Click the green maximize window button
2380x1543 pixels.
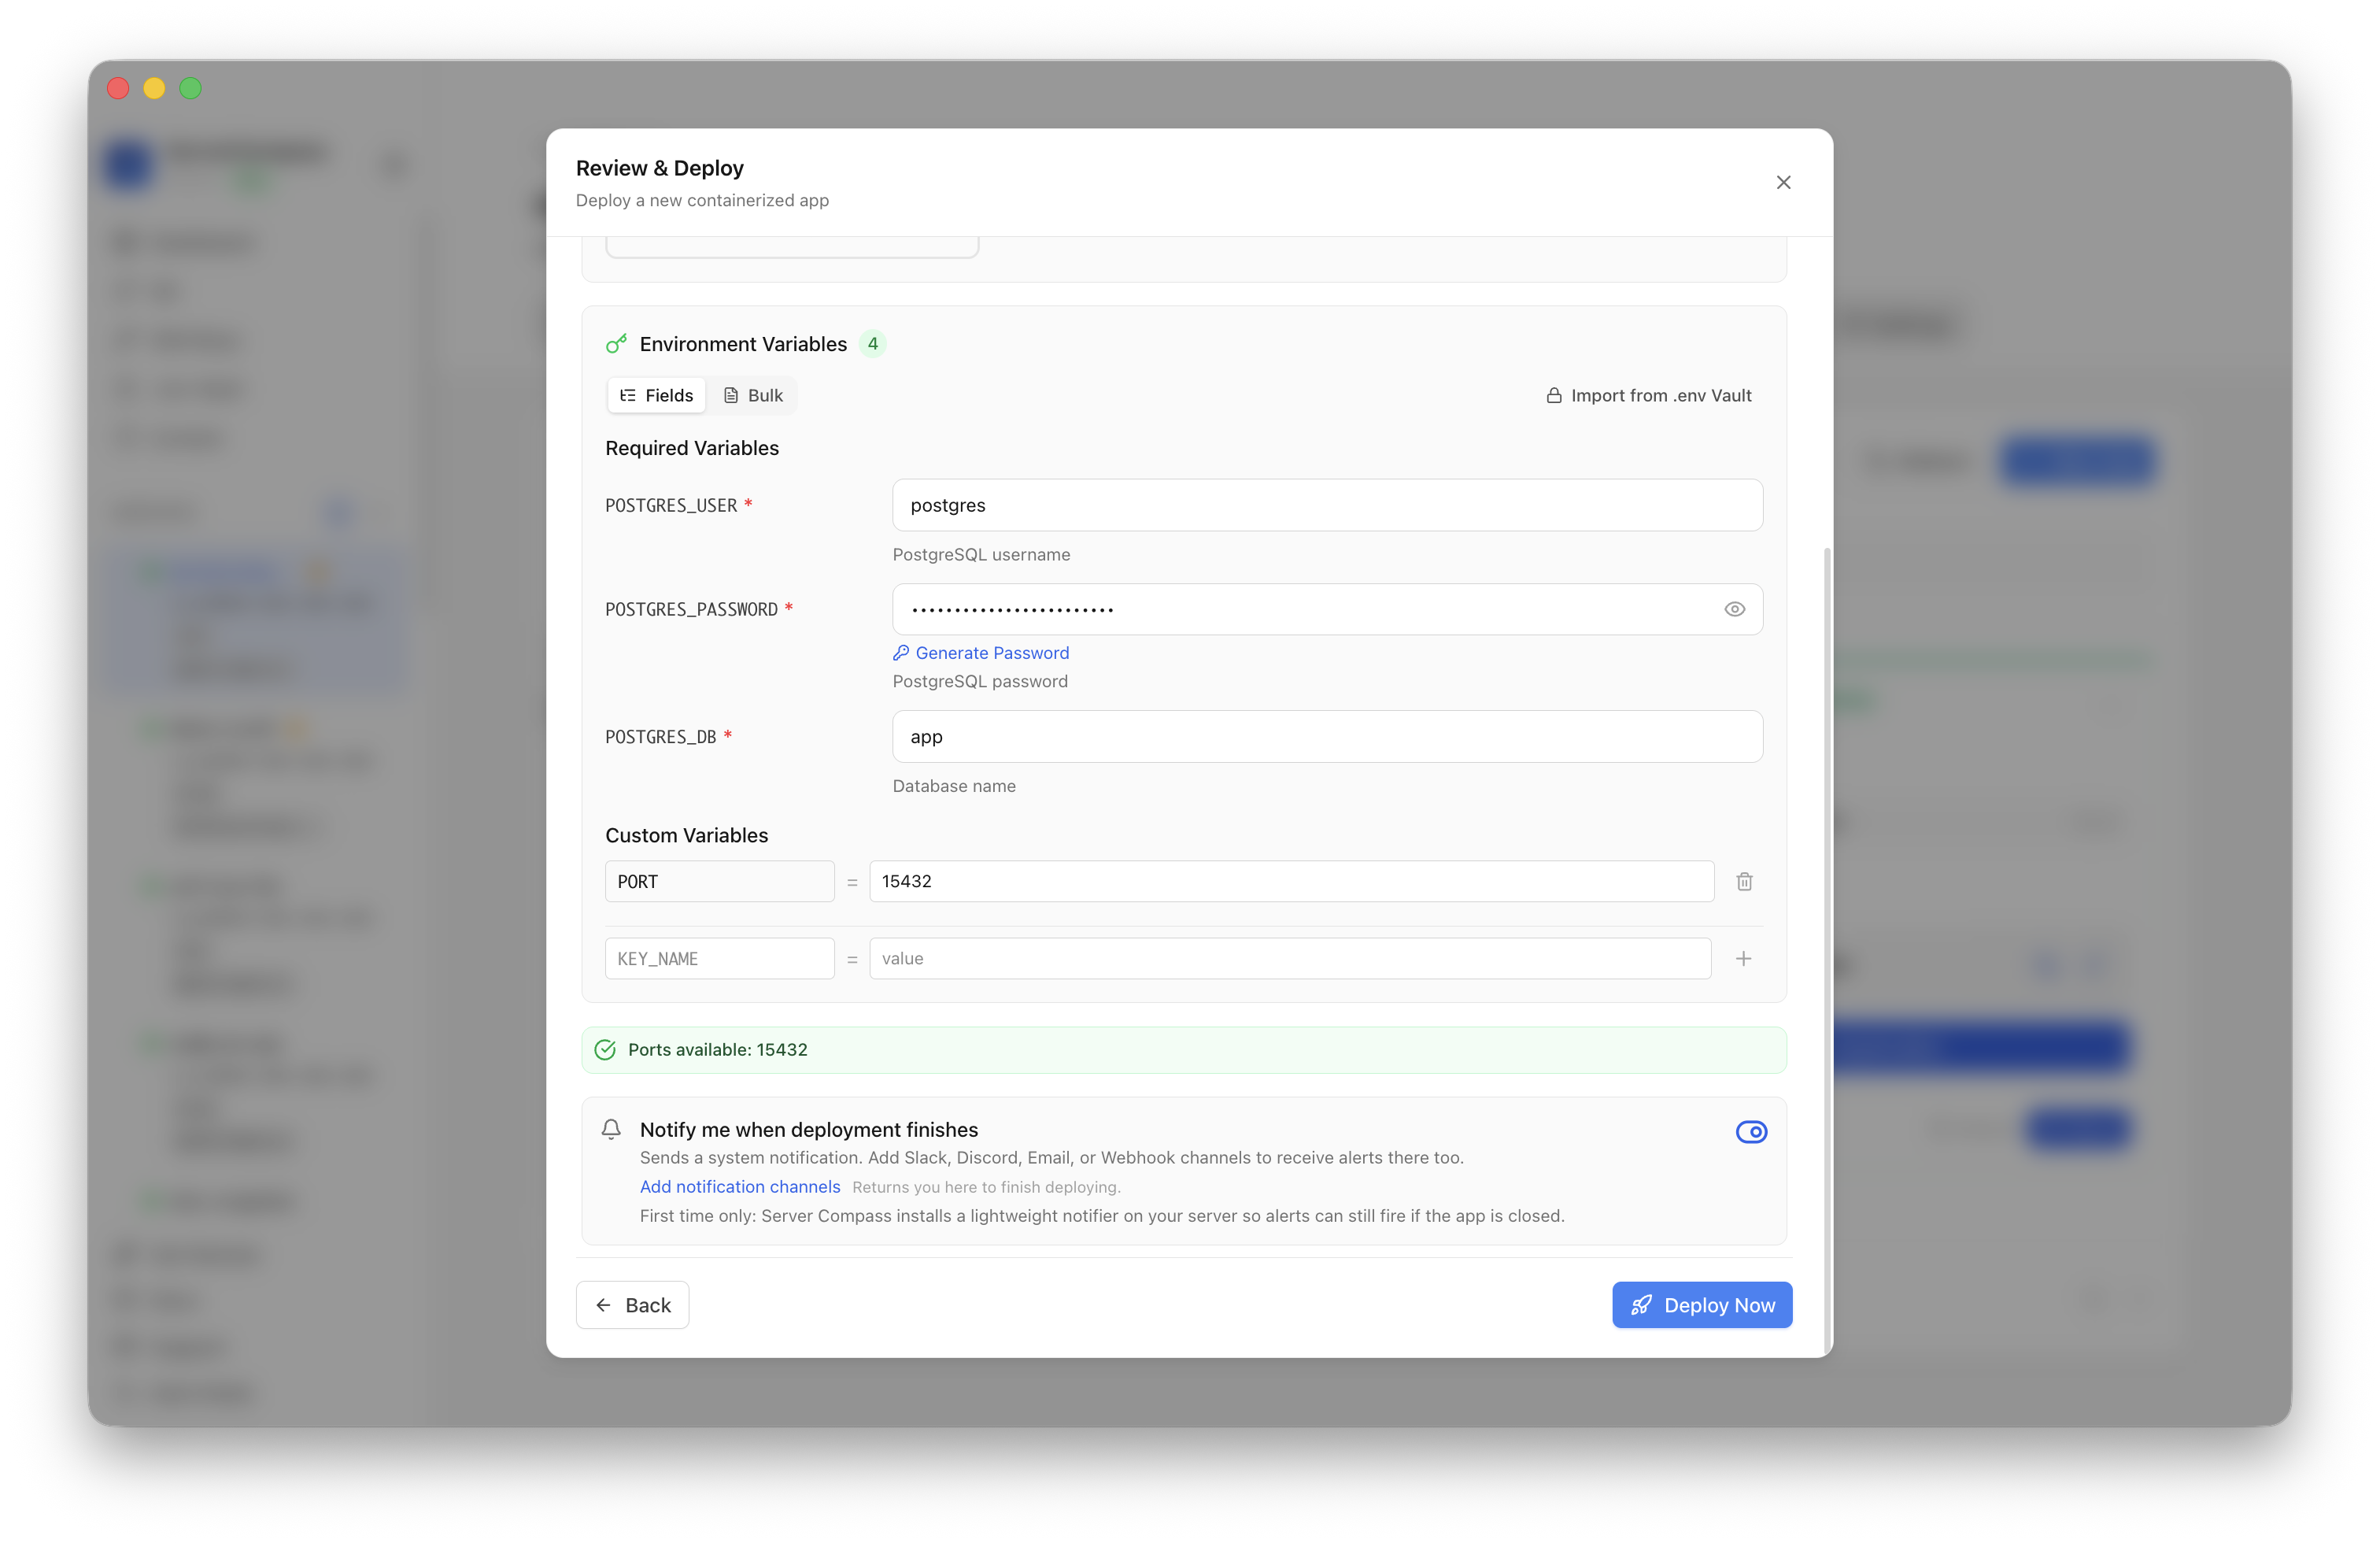pos(190,88)
